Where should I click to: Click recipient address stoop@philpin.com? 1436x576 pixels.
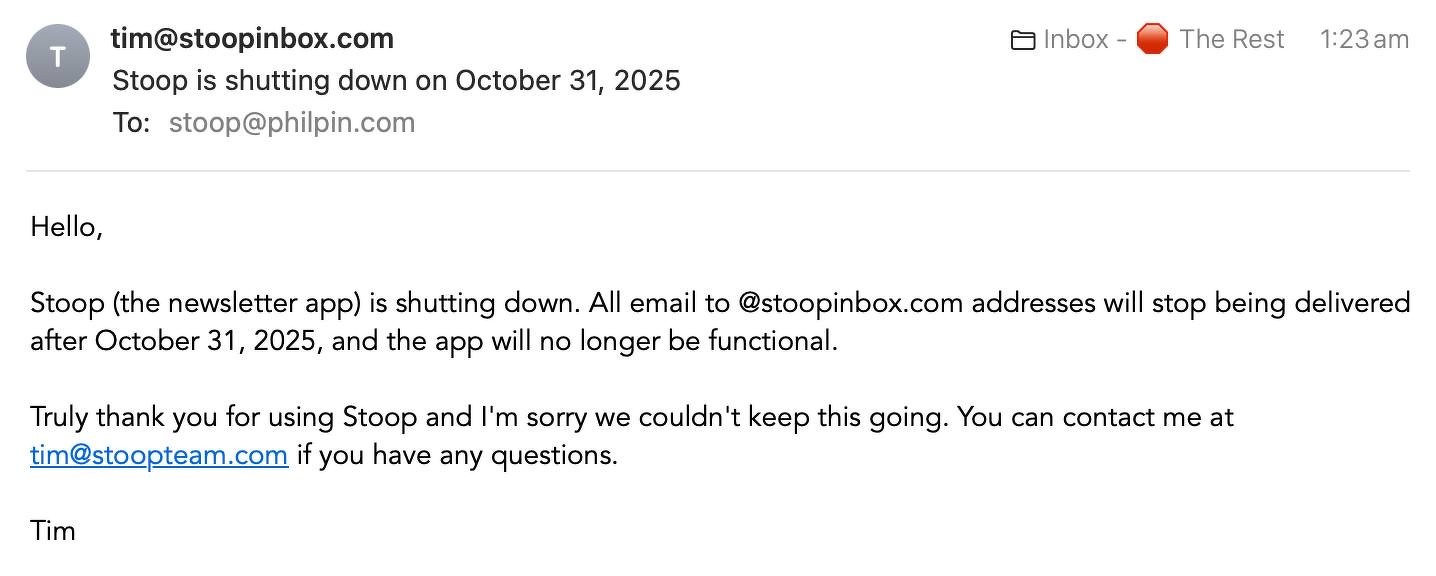pos(291,123)
